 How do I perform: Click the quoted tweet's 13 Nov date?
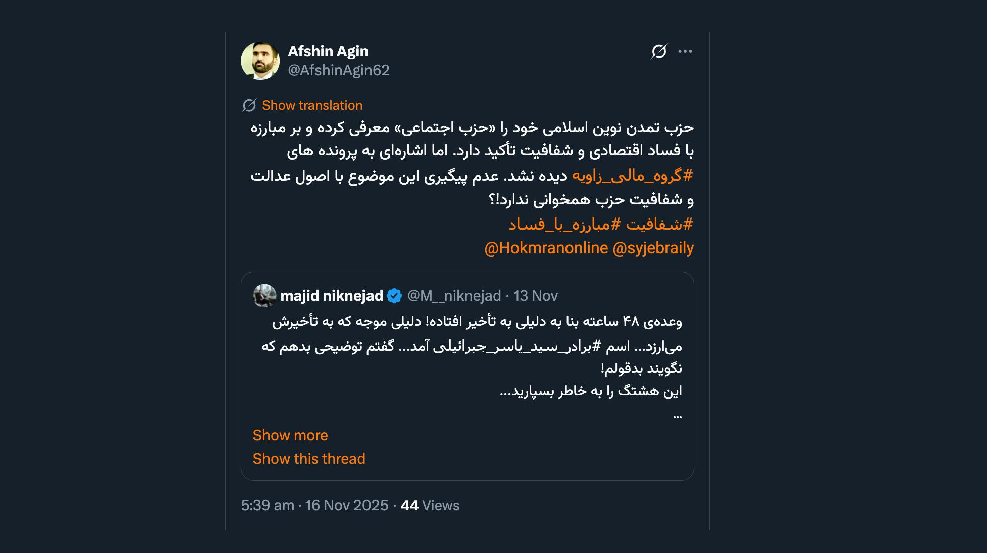coord(535,296)
